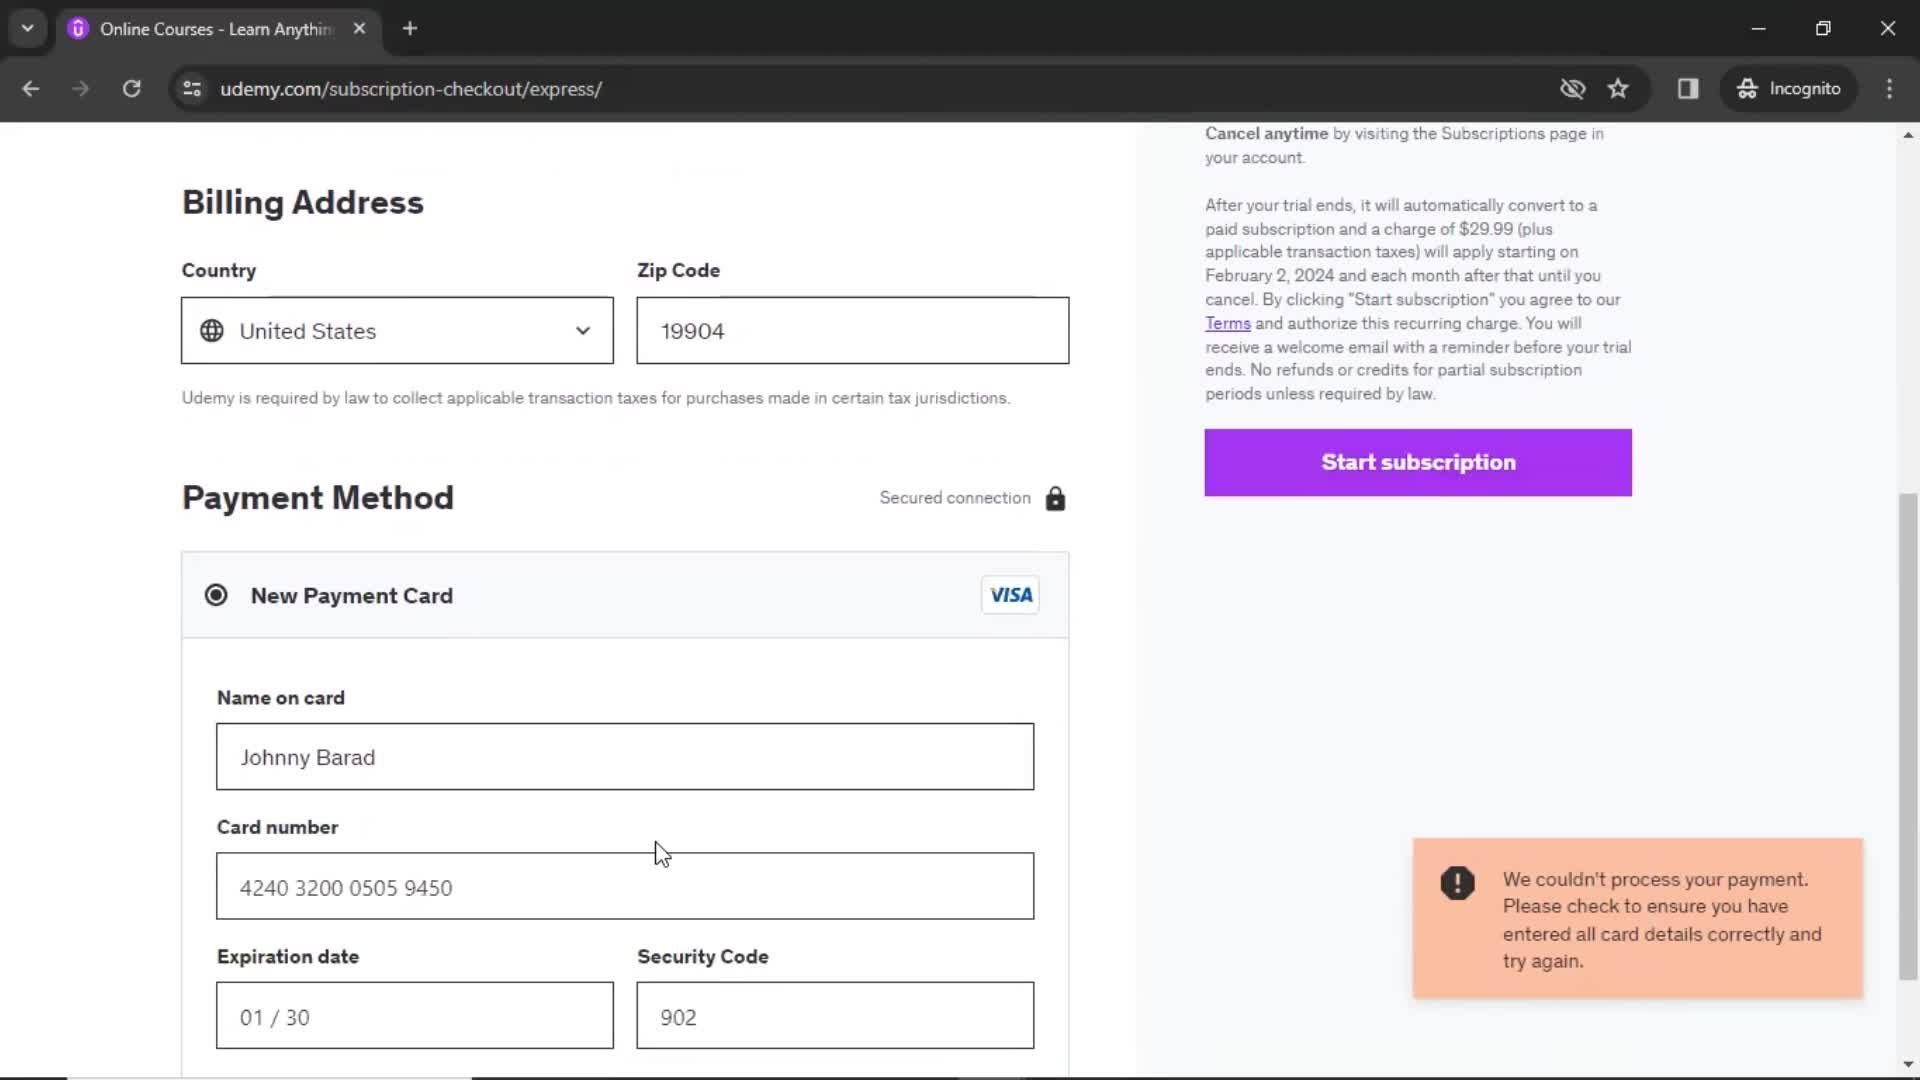1920x1080 pixels.
Task: Click the globe/country selector icon
Action: tap(212, 331)
